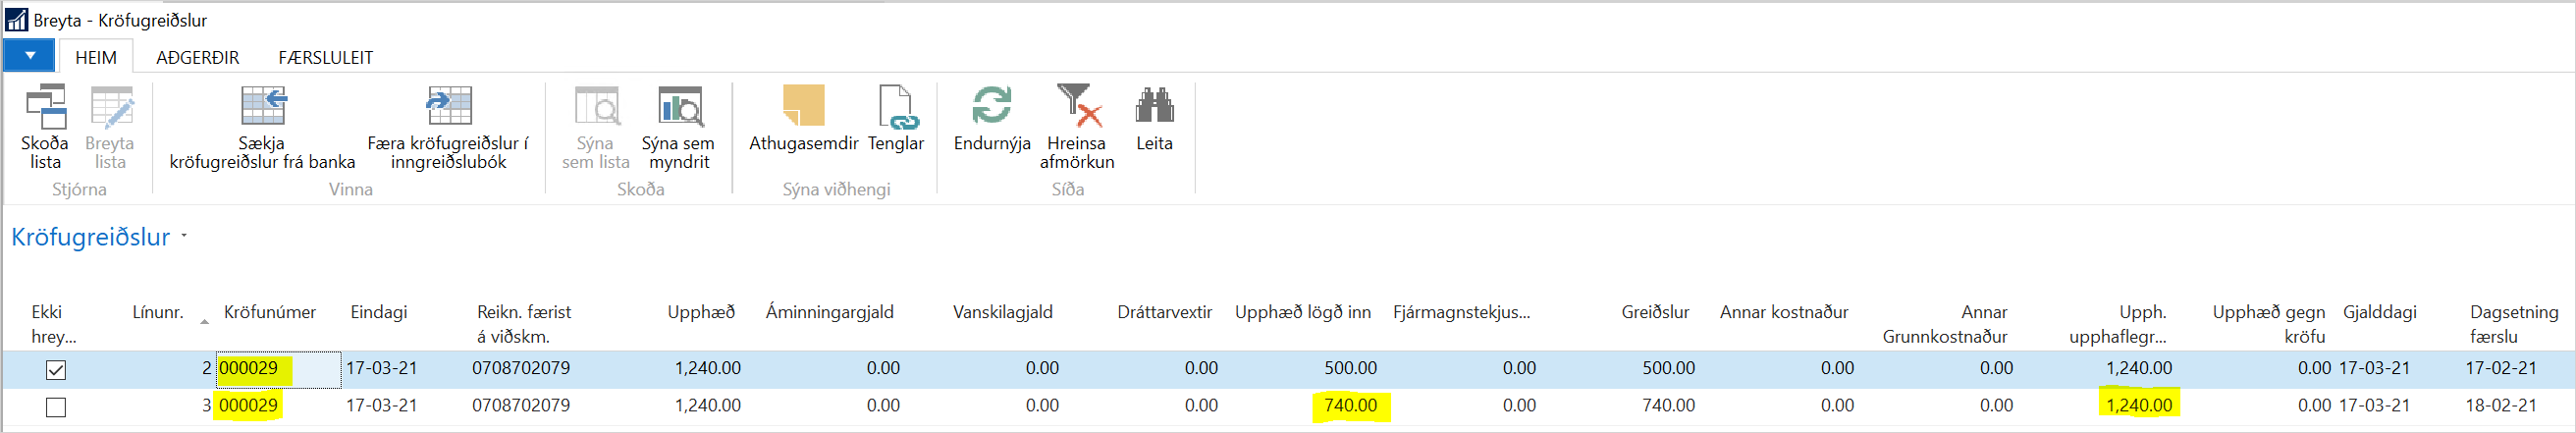Sort by the Línunr. column header
2576x433 pixels.
158,312
